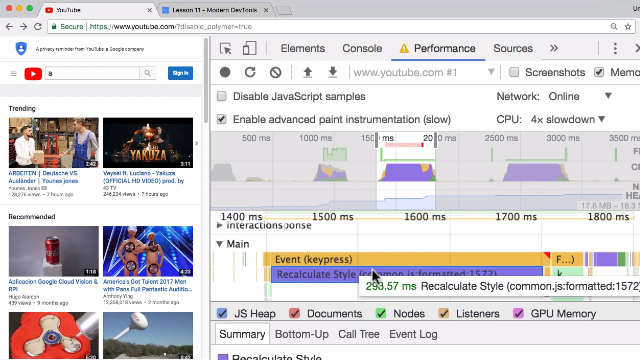Expand the Interactions track

219,225
